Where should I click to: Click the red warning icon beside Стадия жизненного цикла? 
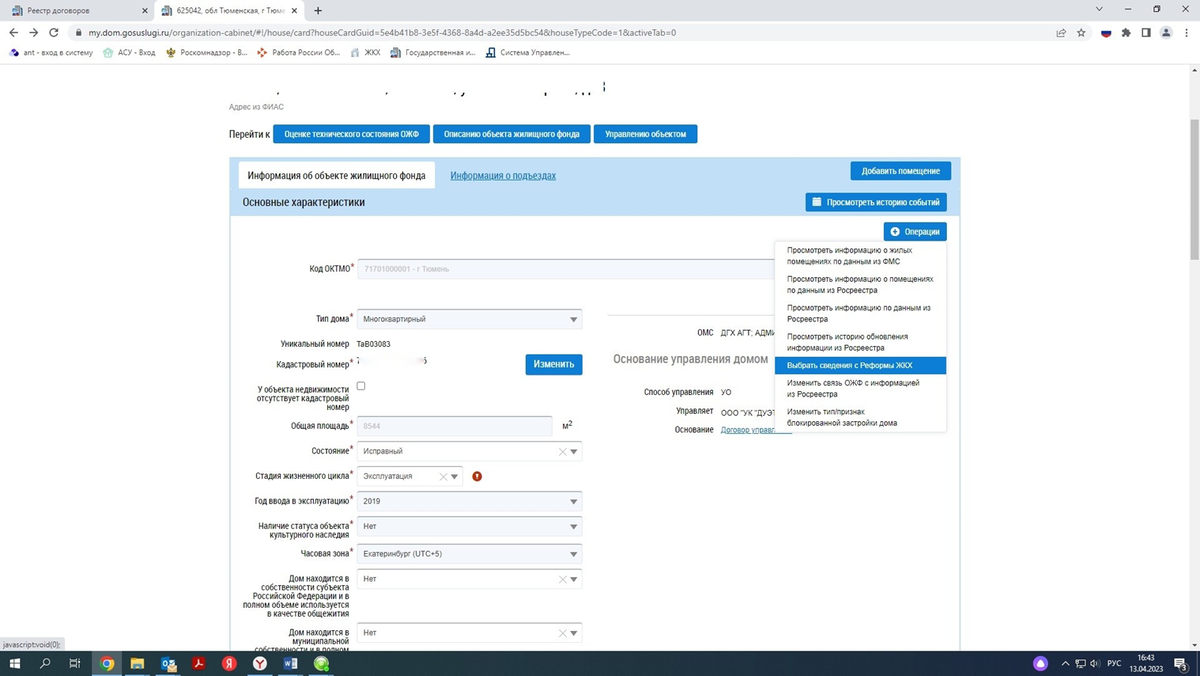click(477, 476)
